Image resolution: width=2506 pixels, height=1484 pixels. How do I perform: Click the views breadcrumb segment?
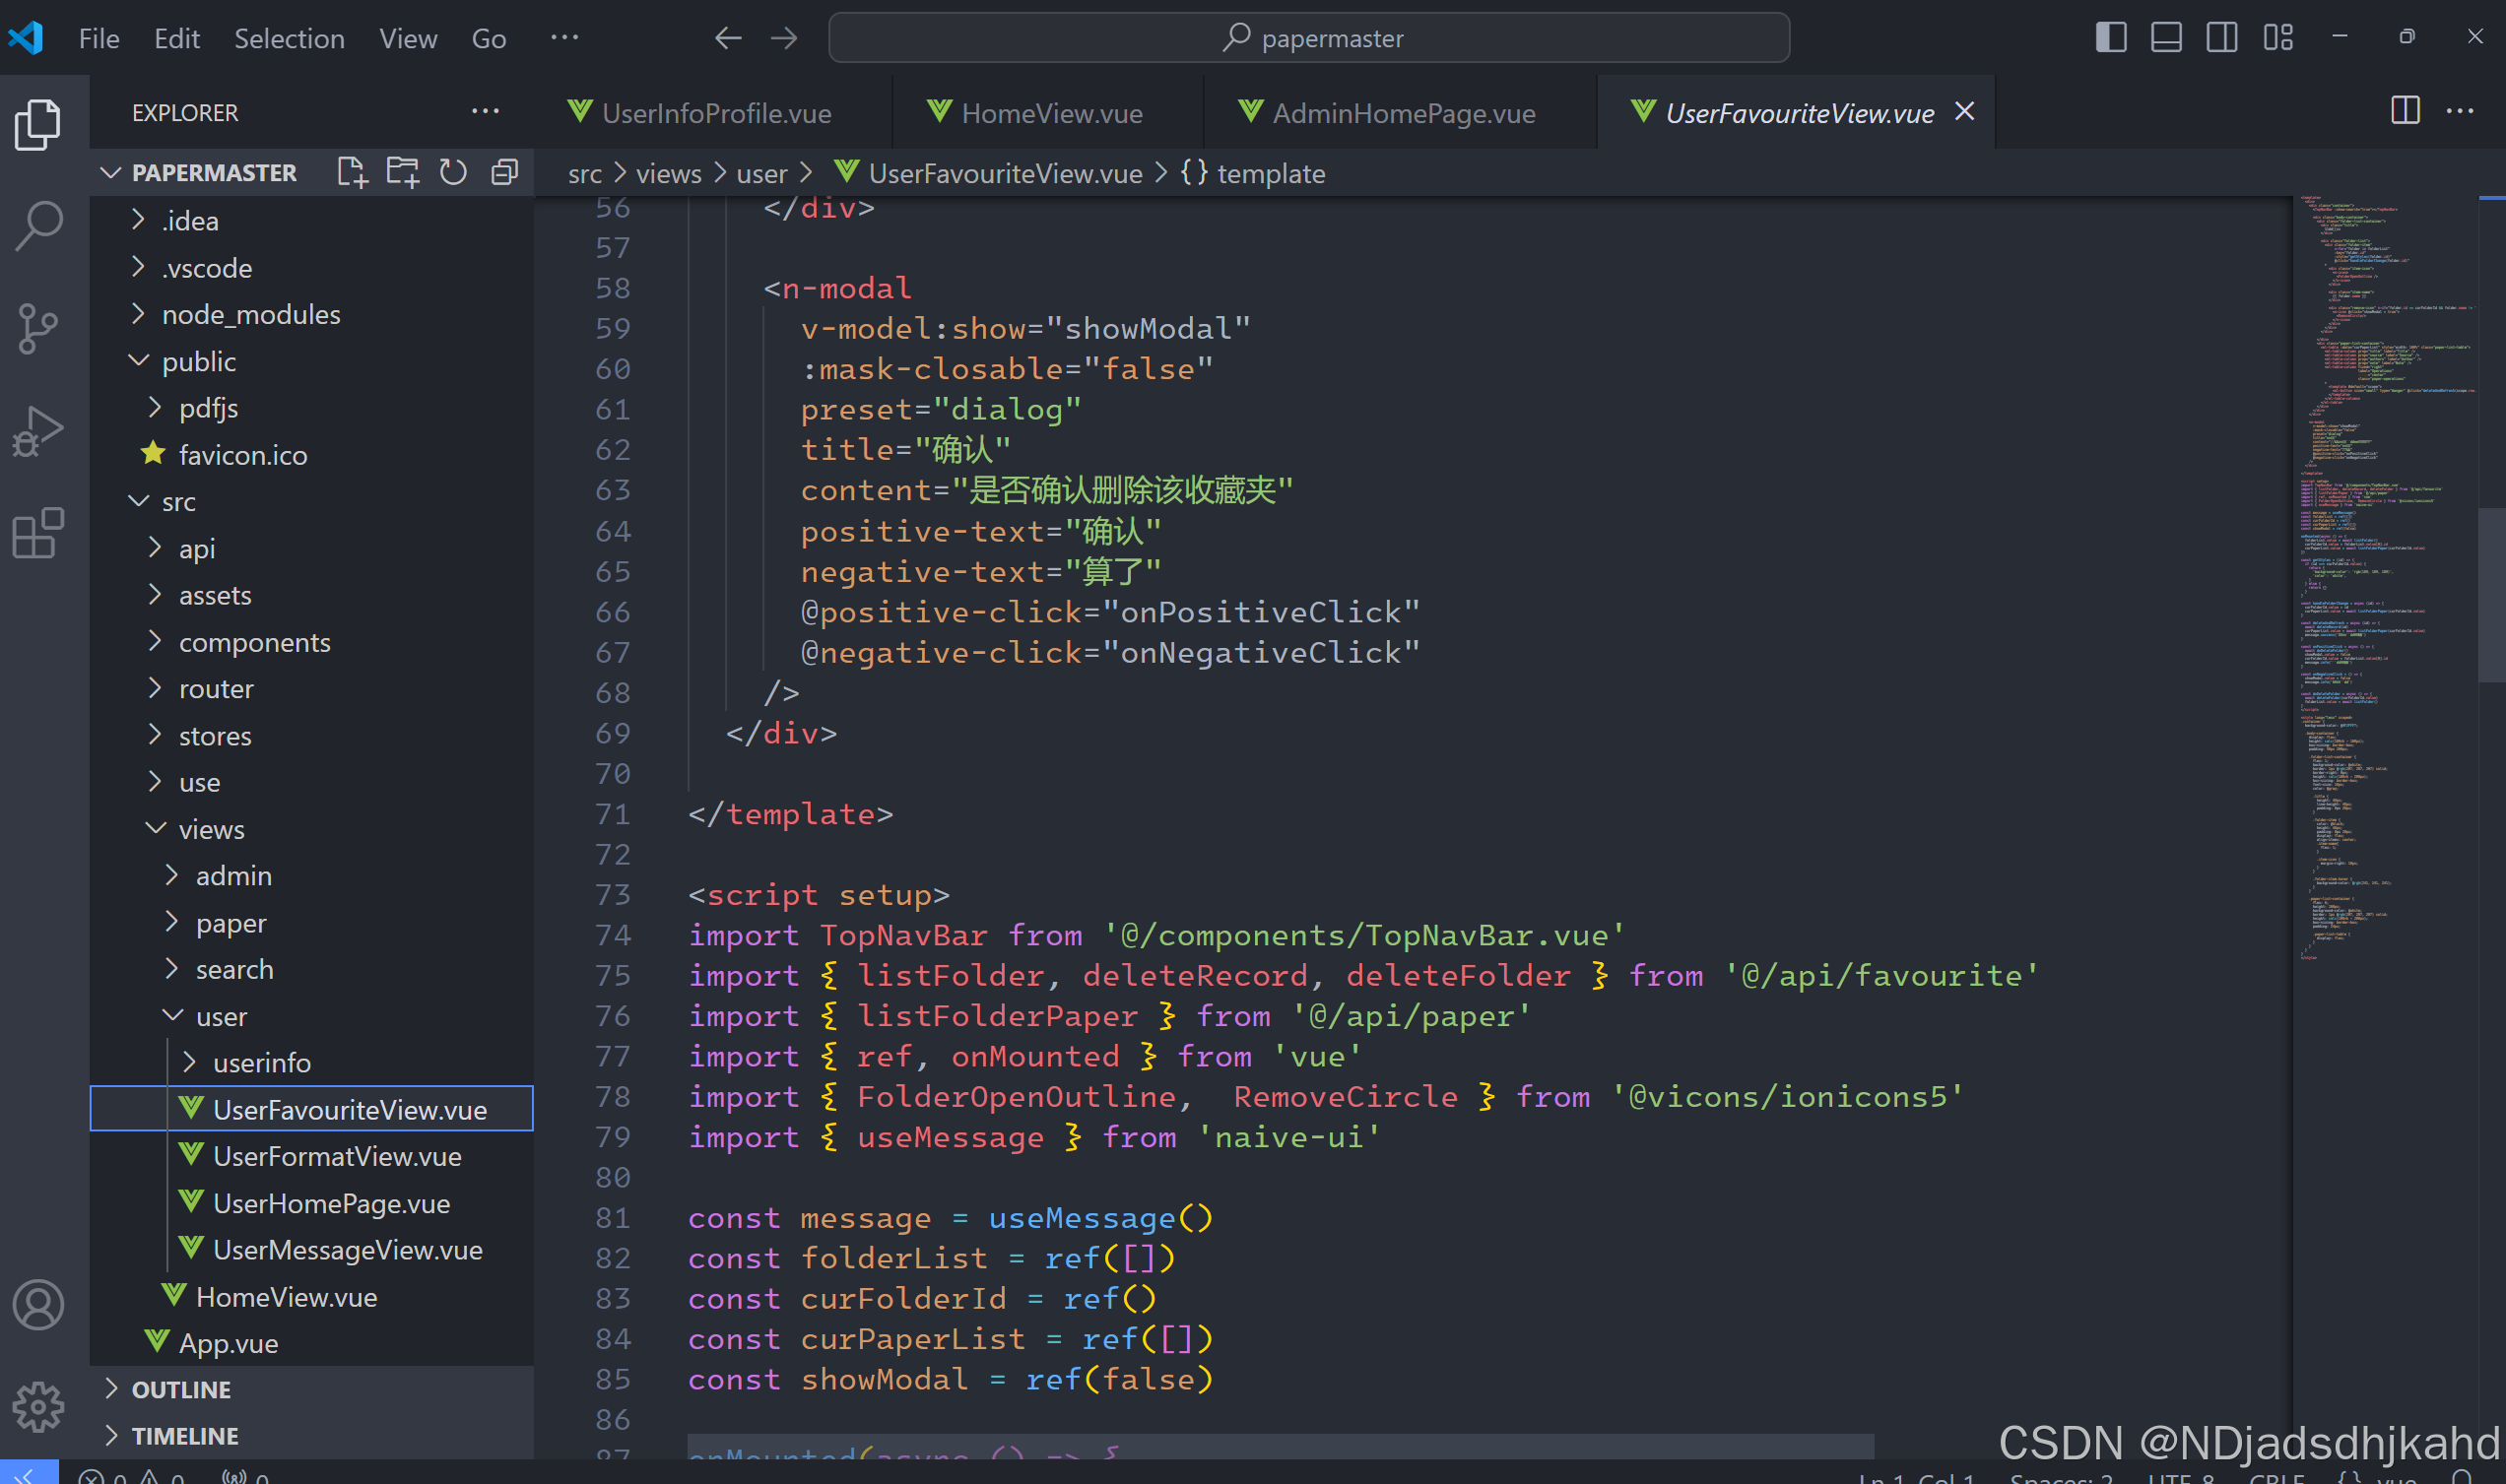coord(668,174)
